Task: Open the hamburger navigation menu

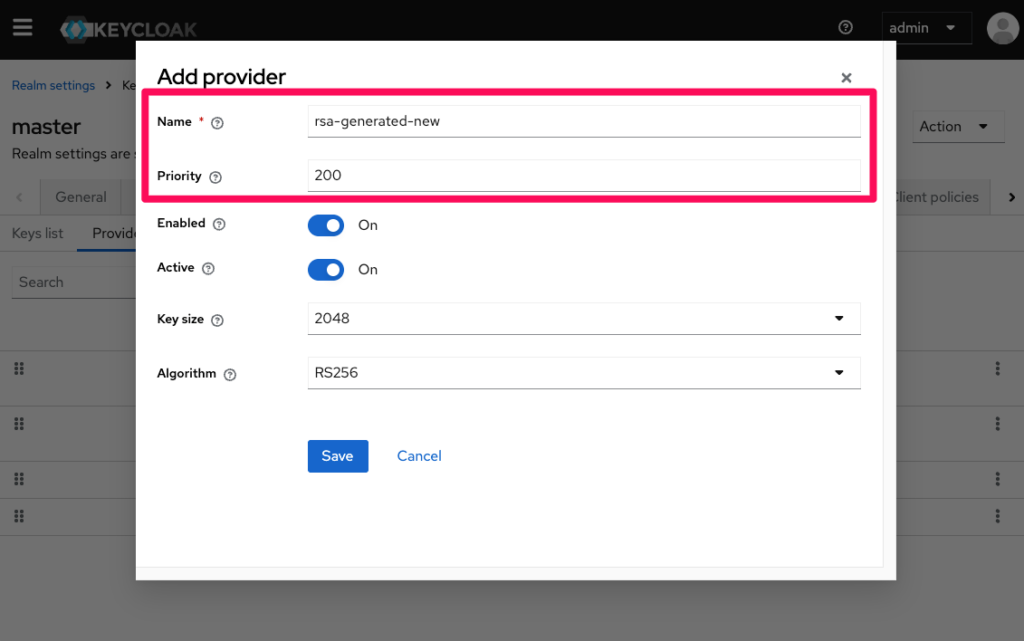Action: [22, 27]
